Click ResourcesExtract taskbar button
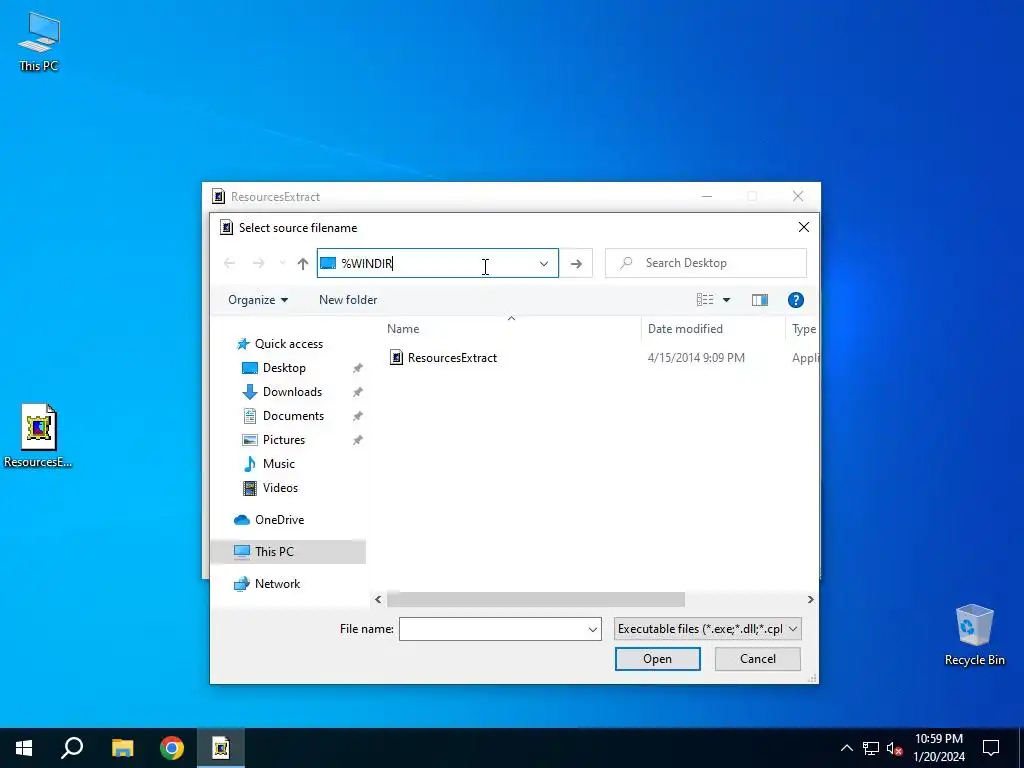Screen dimensions: 1024x768 tap(221, 748)
